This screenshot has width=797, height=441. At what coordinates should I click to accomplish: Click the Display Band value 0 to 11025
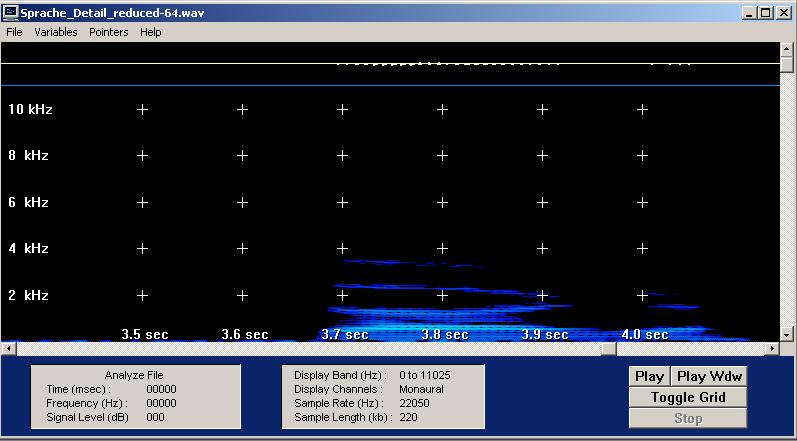(425, 375)
